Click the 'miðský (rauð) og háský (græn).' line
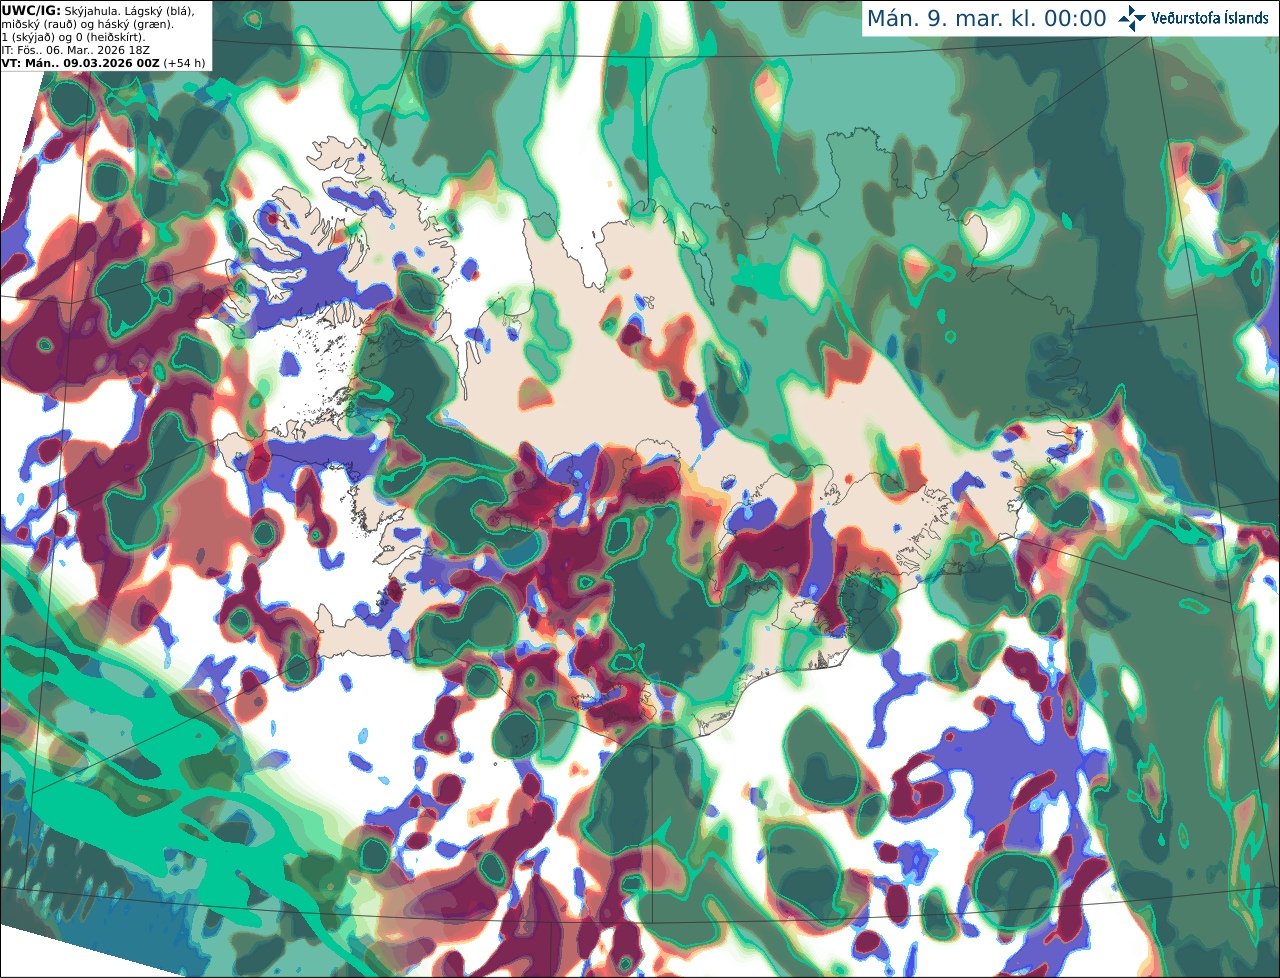Screen dimensions: 1280x978 click(x=87, y=24)
